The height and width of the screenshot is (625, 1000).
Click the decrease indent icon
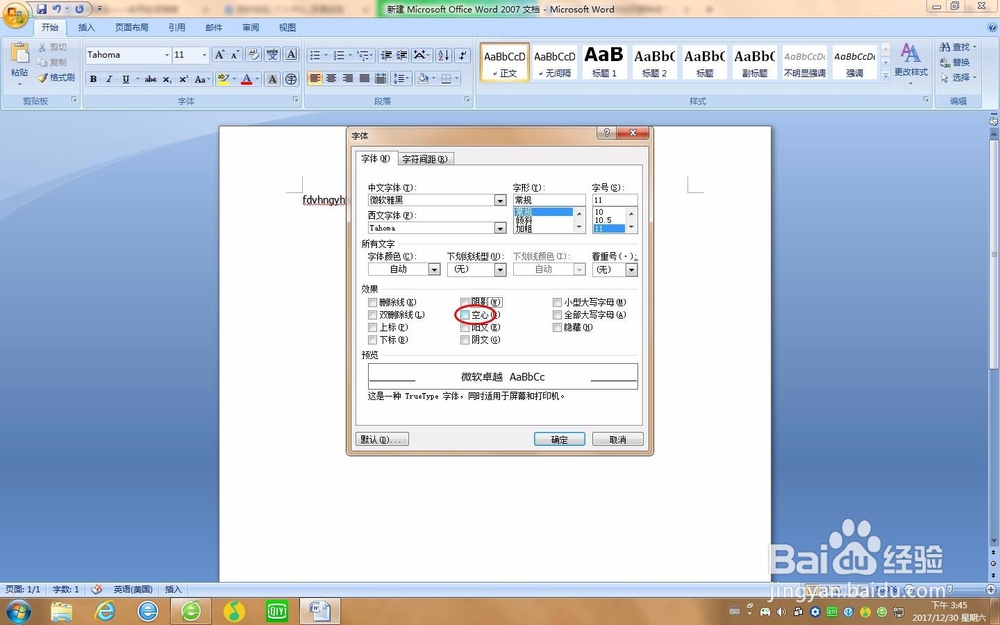[386, 55]
